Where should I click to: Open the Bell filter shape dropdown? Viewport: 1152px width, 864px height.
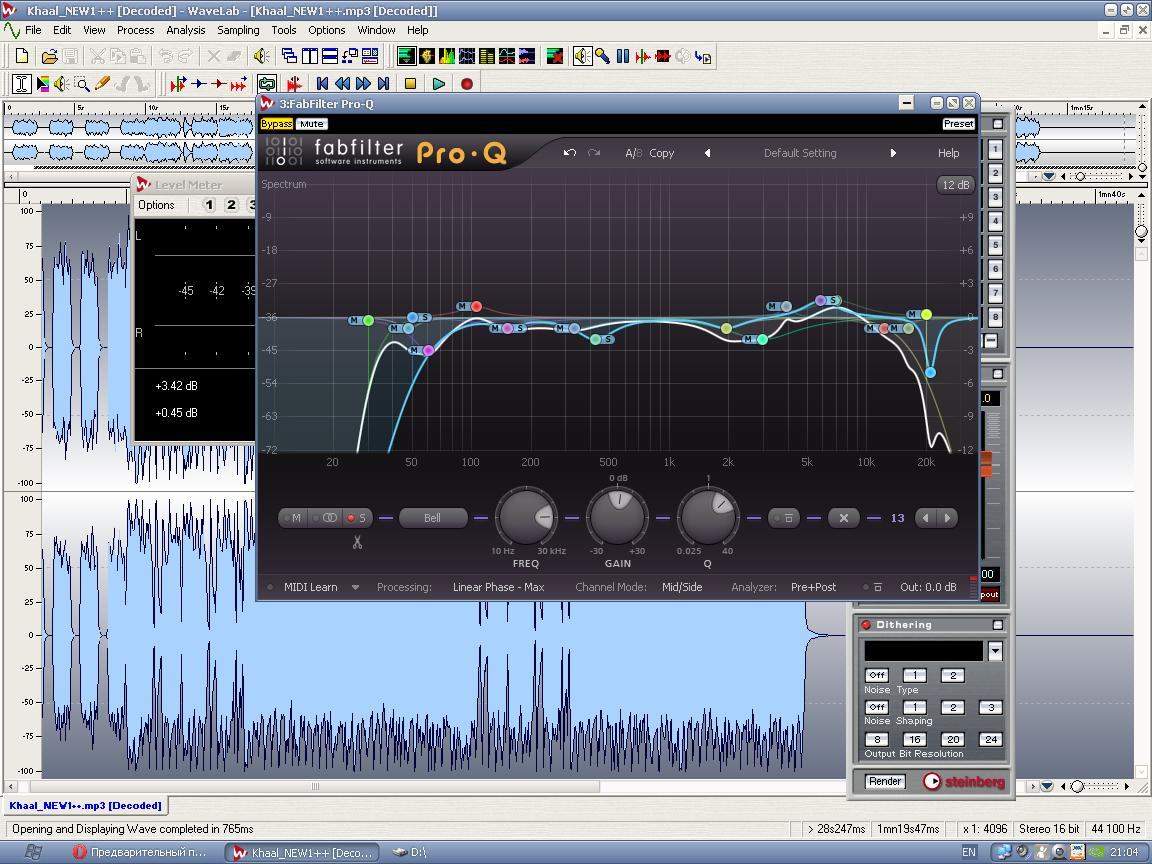pos(433,518)
